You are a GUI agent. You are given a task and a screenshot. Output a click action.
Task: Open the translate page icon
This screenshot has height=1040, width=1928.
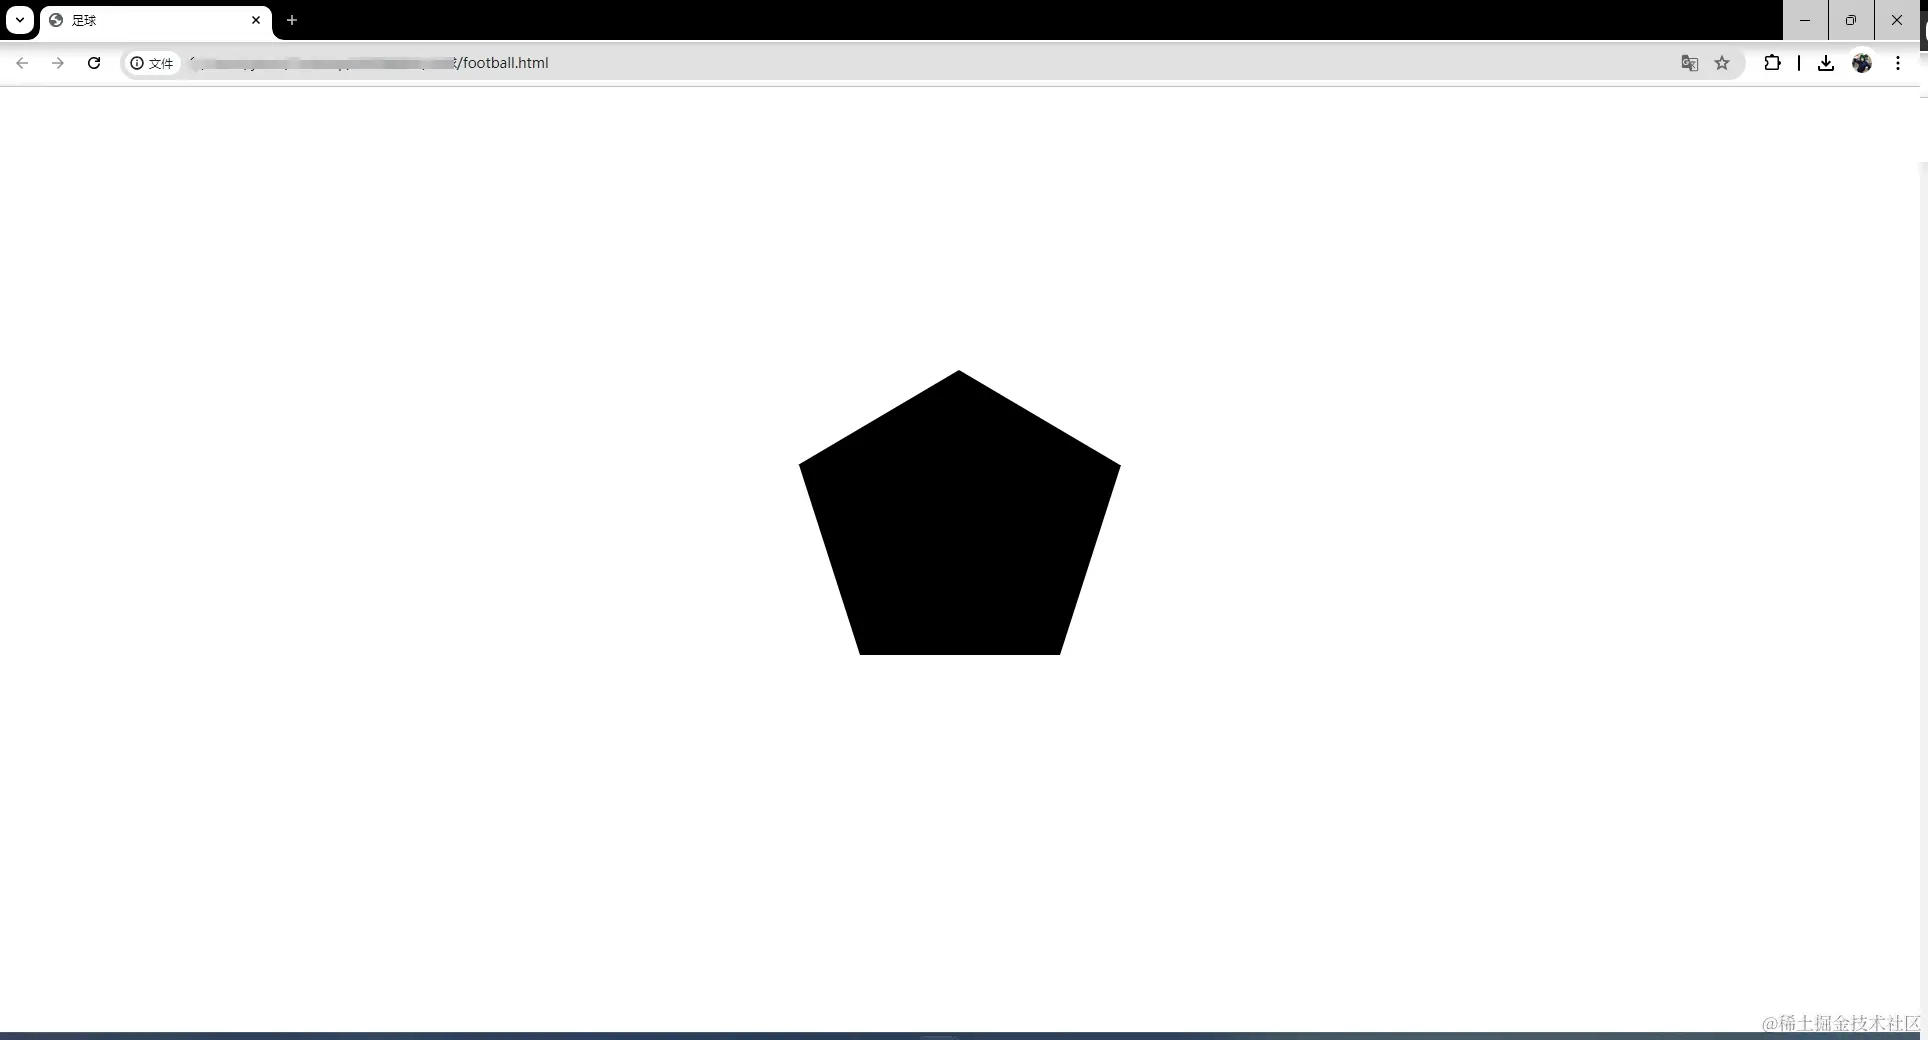point(1690,63)
